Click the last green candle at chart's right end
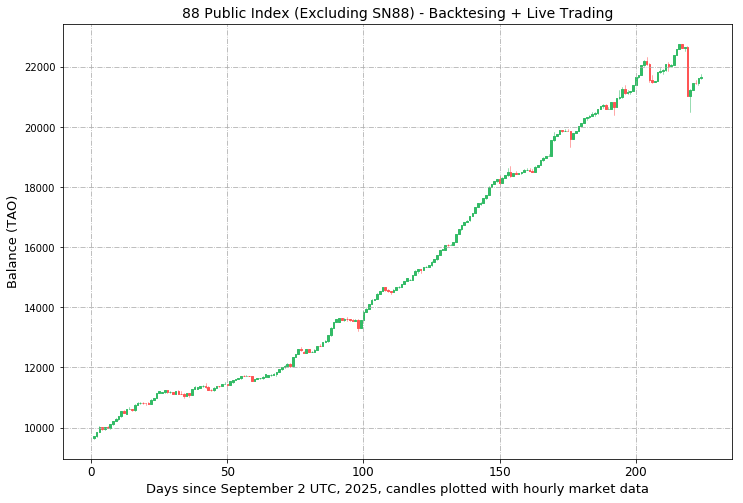This screenshot has width=743, height=503. point(701,77)
